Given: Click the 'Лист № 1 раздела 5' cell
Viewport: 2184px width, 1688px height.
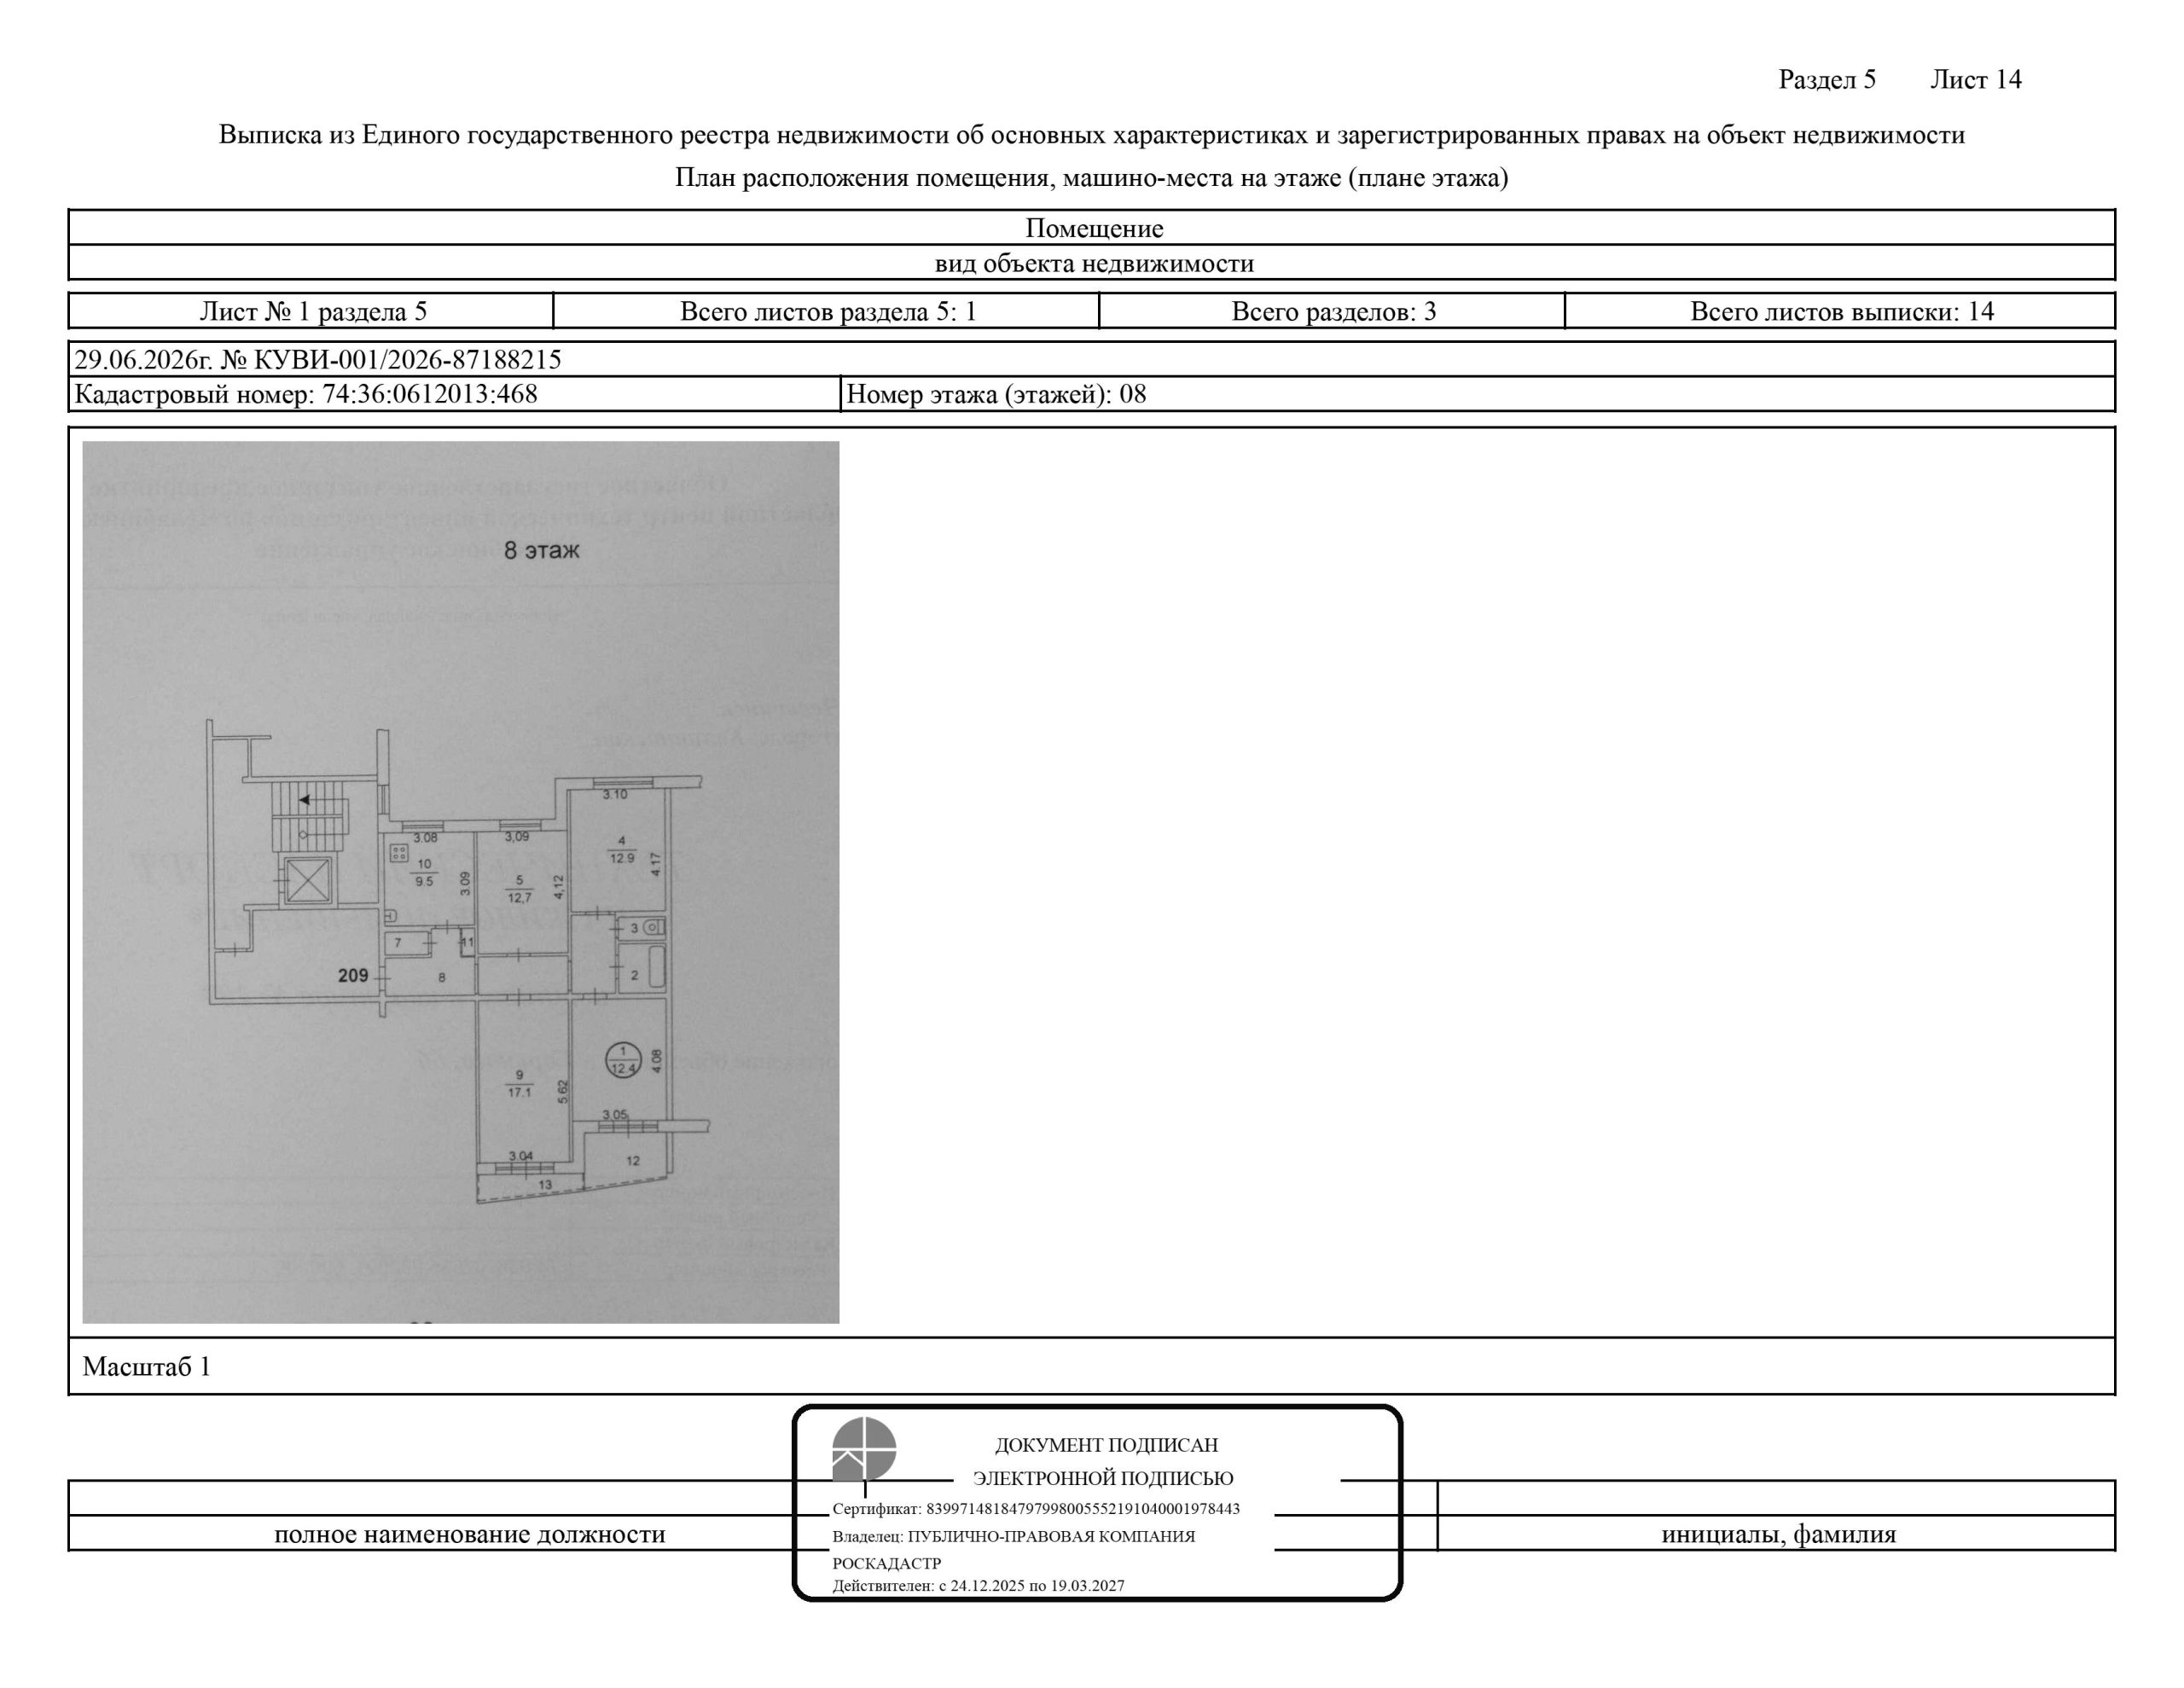Looking at the screenshot, I should [x=312, y=311].
